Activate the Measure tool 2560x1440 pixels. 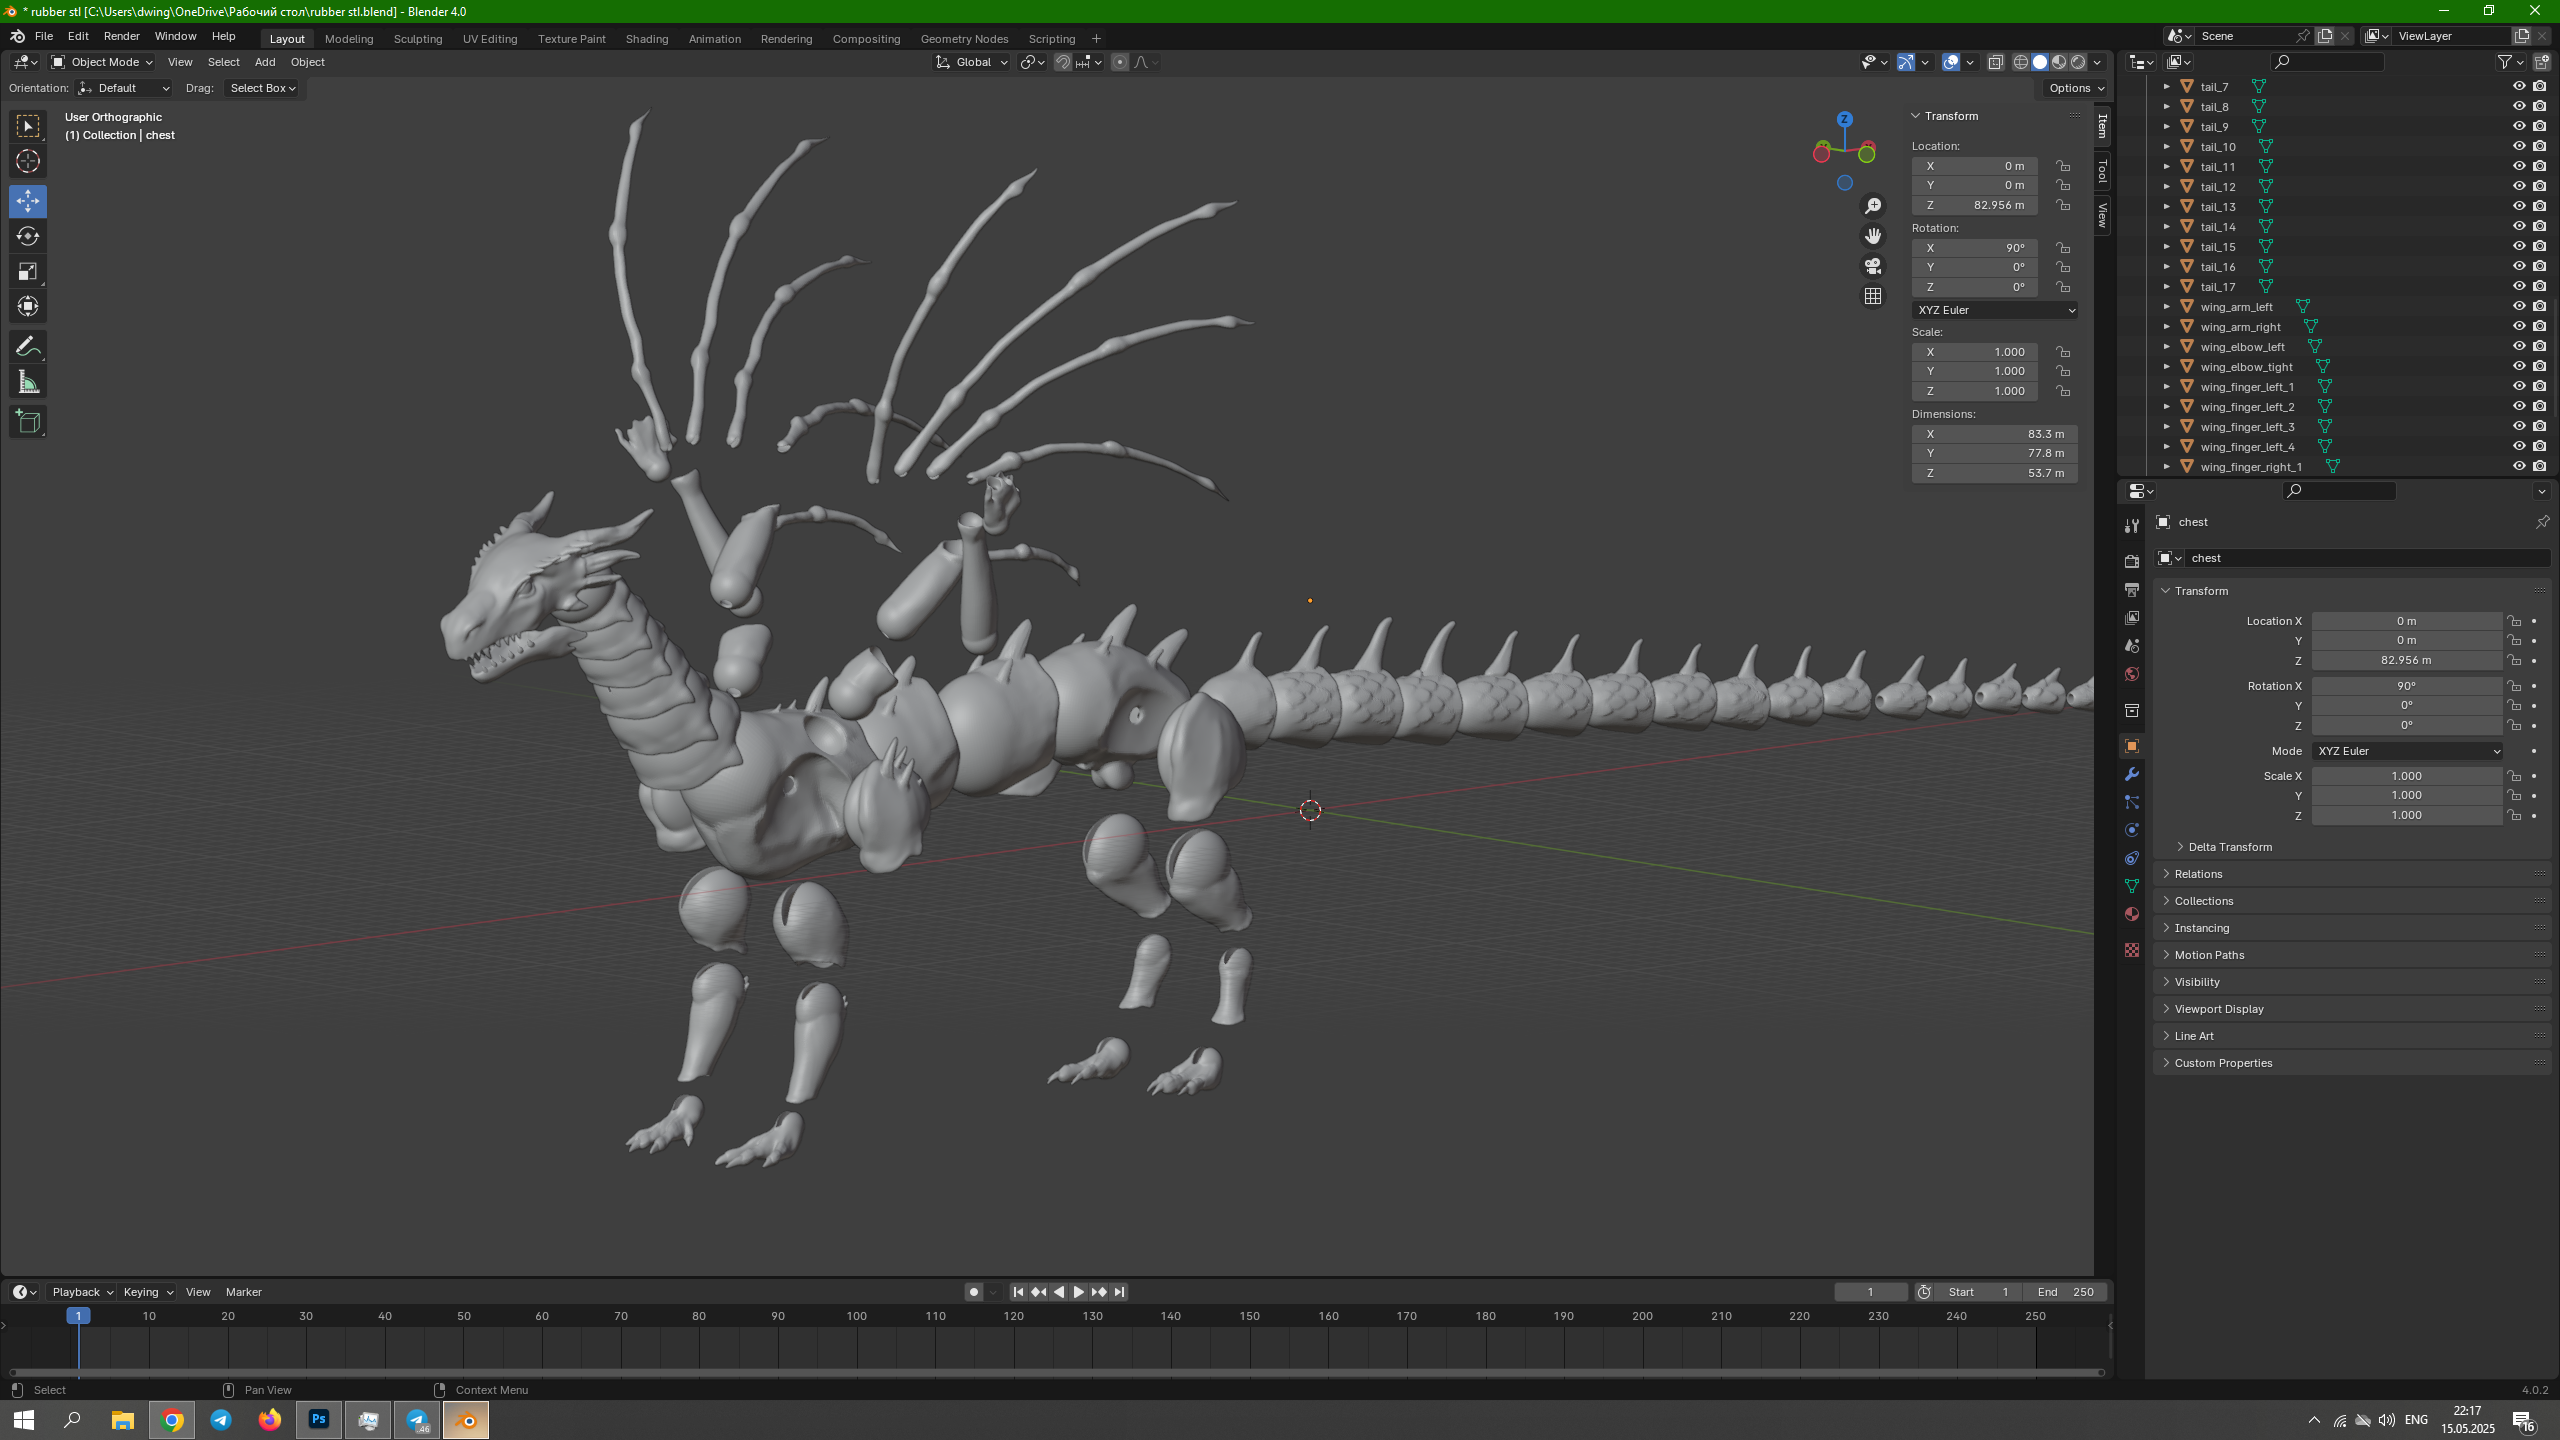28,382
